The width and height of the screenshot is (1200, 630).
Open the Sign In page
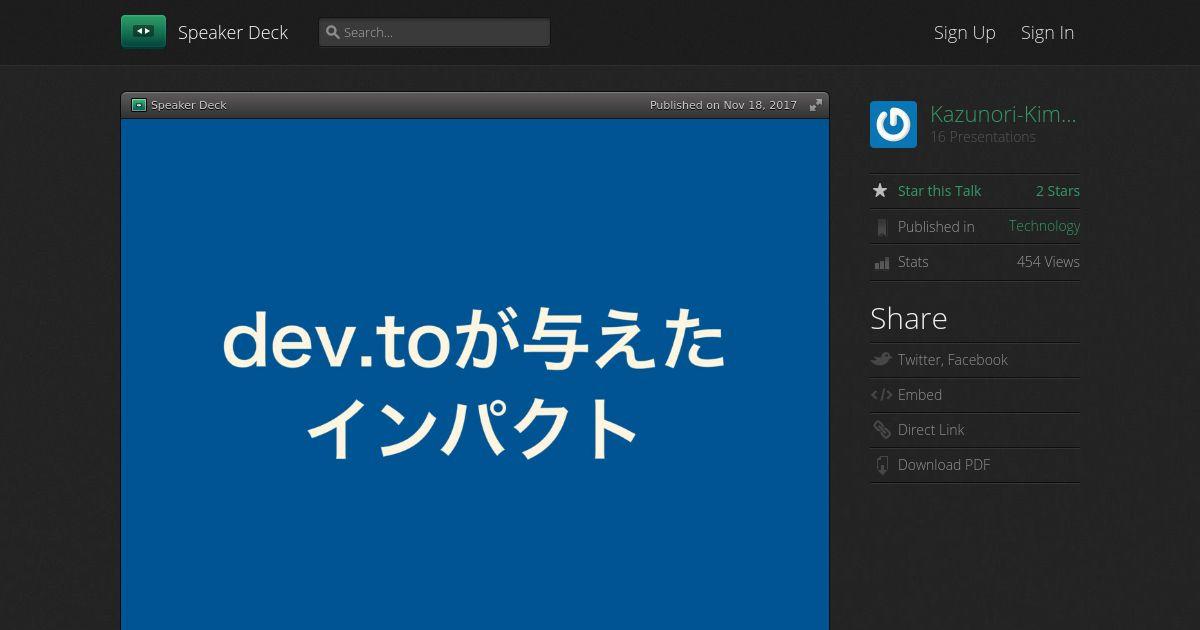coord(1047,32)
